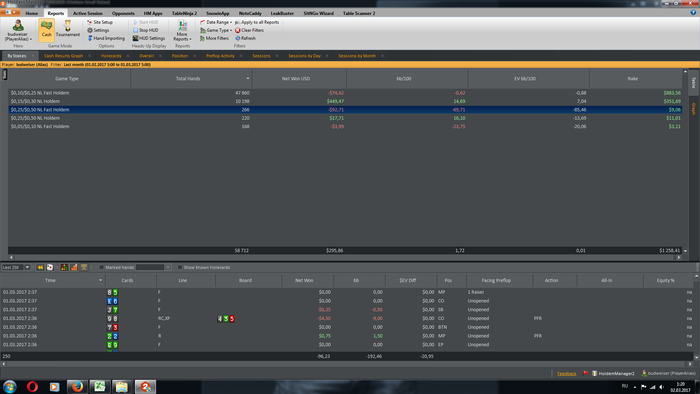This screenshot has width=700, height=394.
Task: Switch to Sessions by Day report tab
Action: pos(304,56)
